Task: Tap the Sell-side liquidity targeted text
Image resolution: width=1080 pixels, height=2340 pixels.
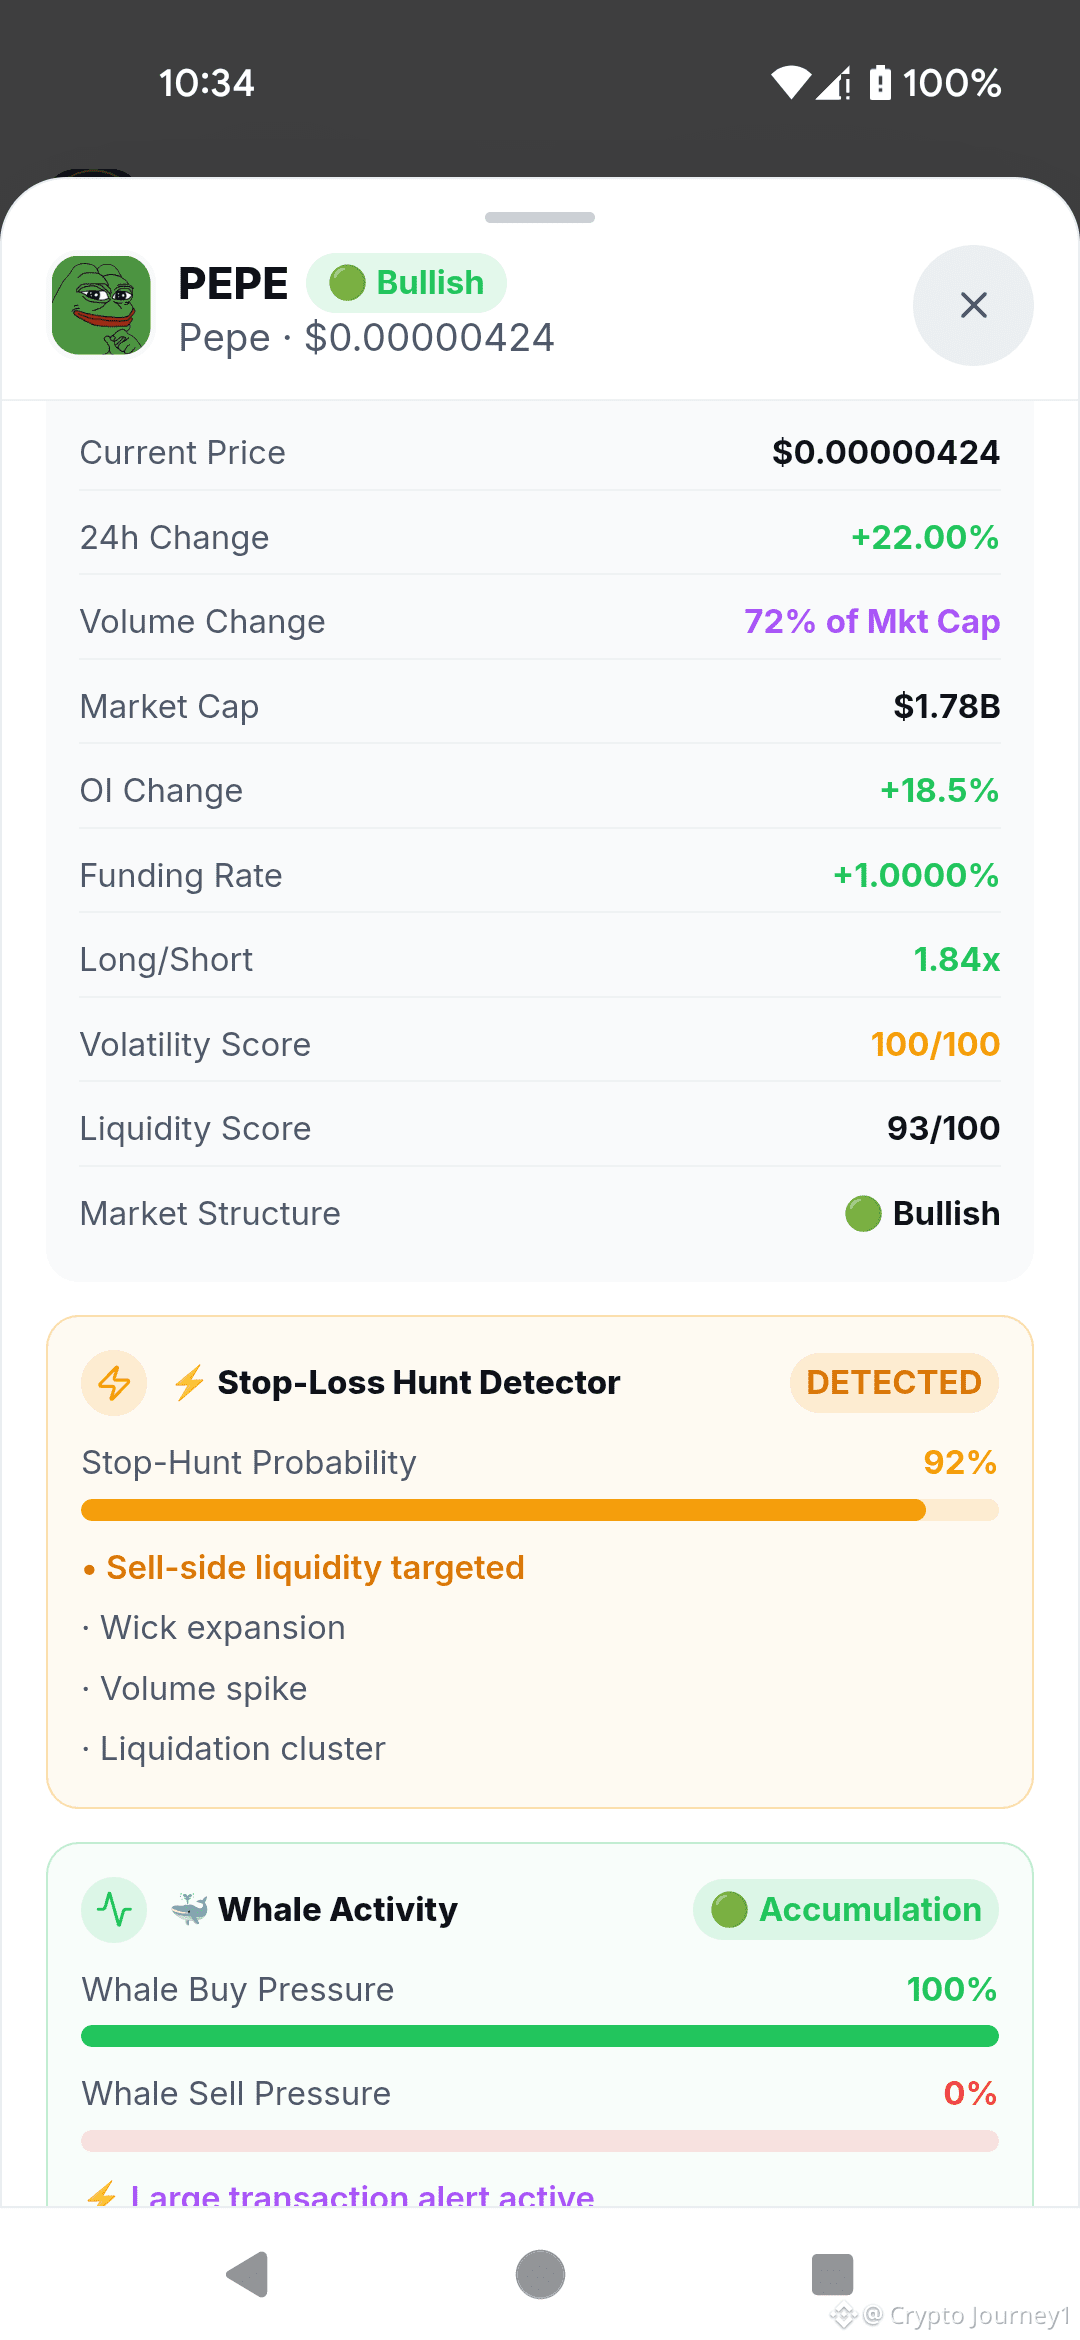Action: click(315, 1568)
